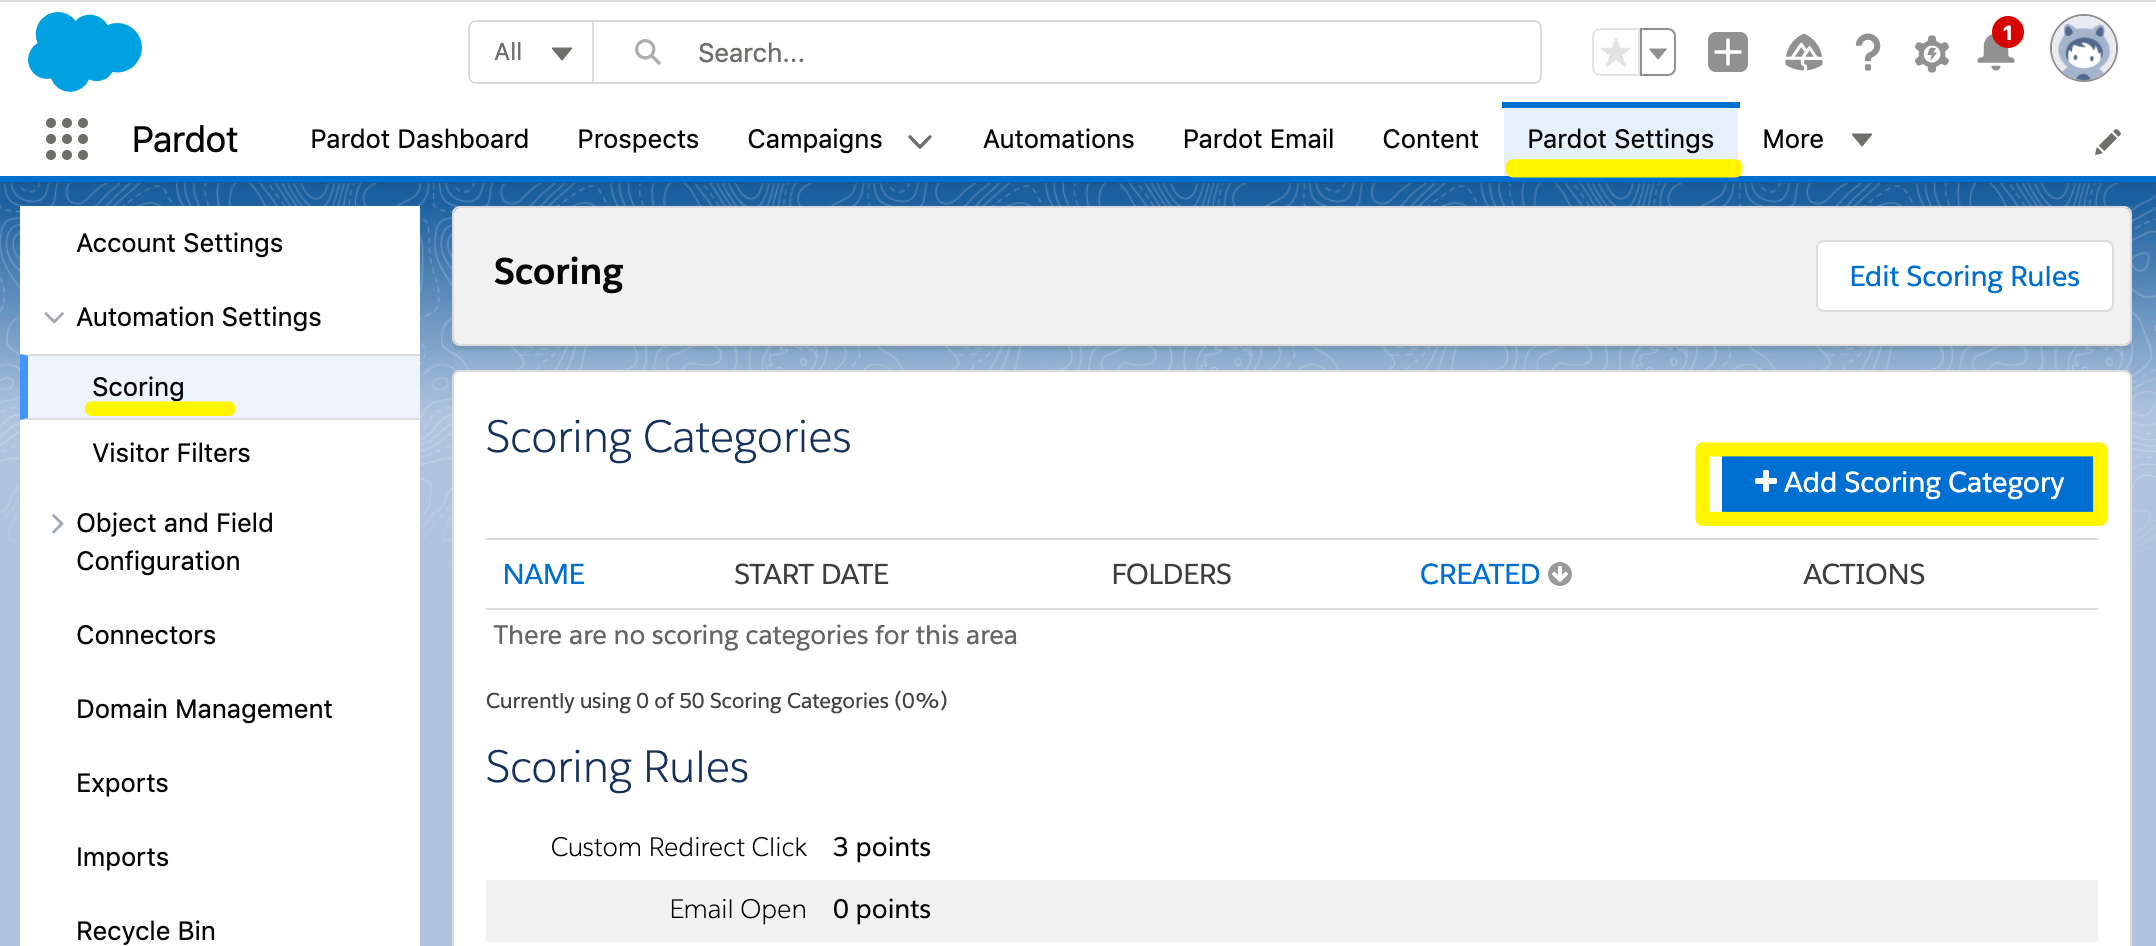Collapse the Automation Settings section
Image resolution: width=2156 pixels, height=946 pixels.
point(54,317)
